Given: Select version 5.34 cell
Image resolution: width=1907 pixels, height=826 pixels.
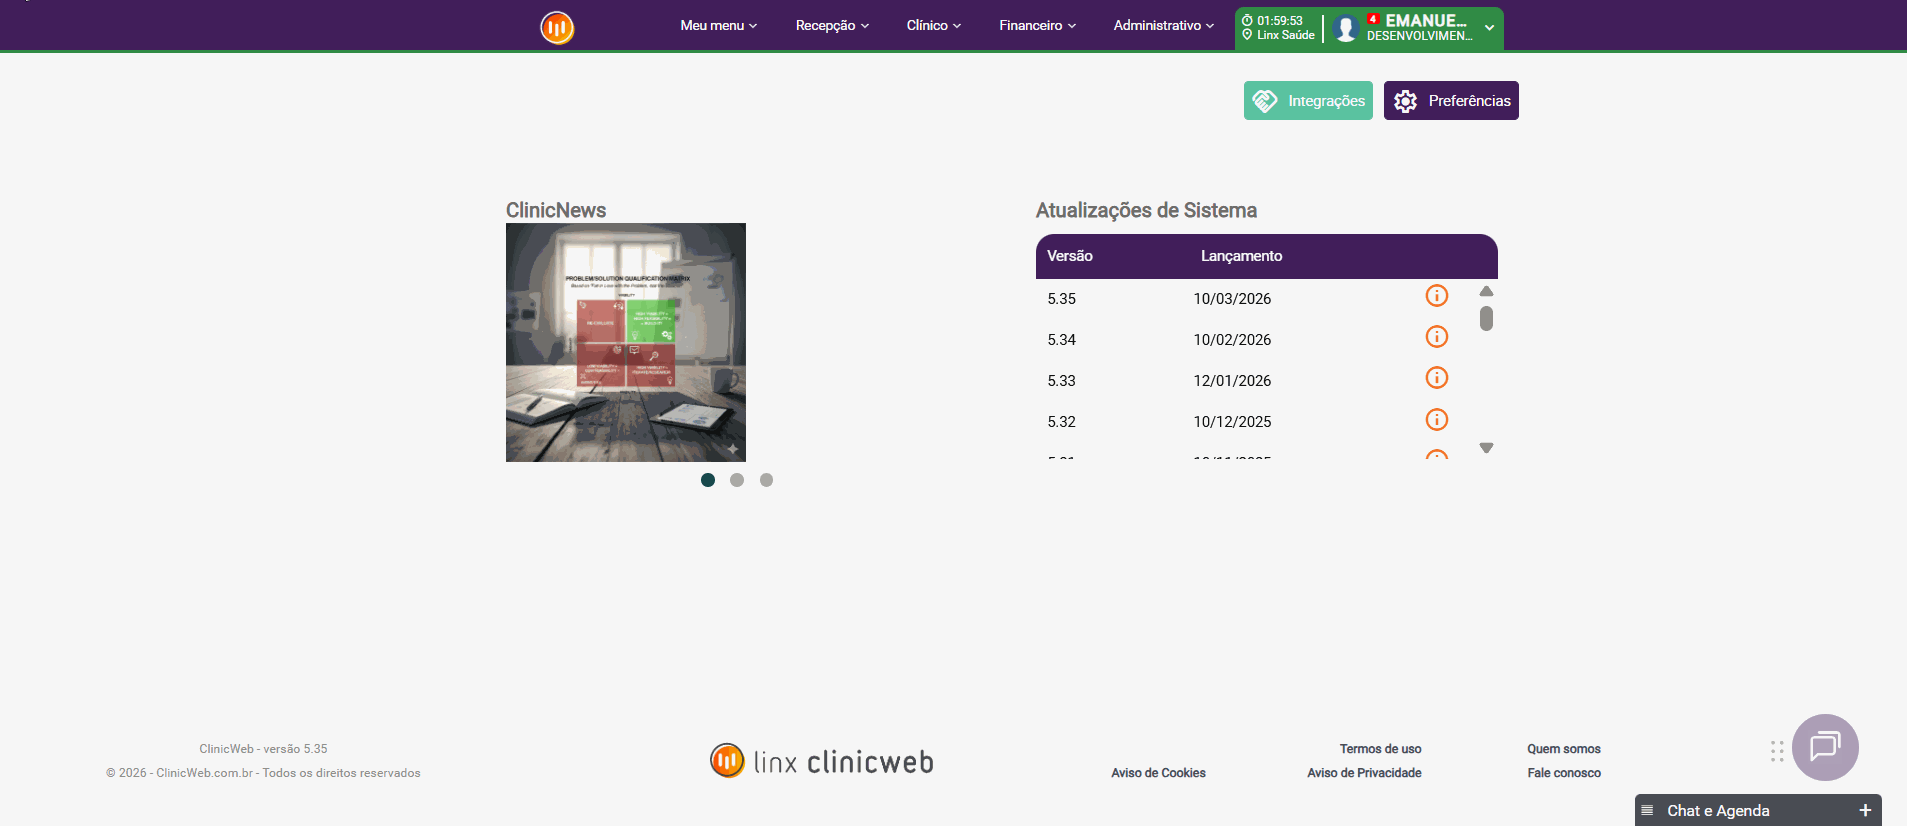Looking at the screenshot, I should 1061,340.
